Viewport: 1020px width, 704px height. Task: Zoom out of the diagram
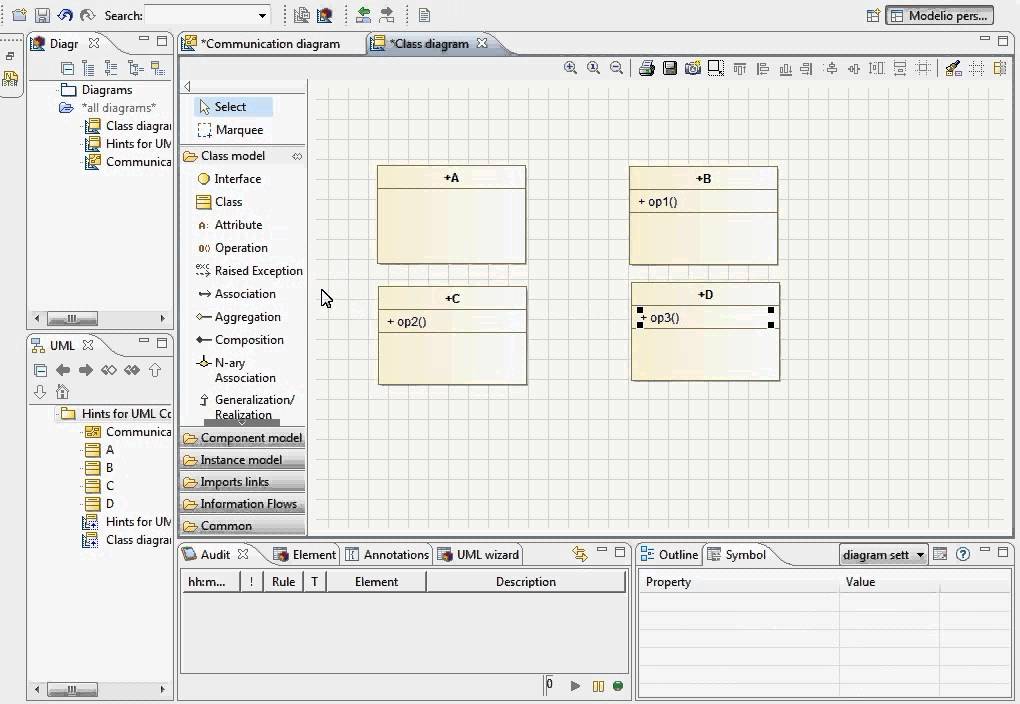pos(616,68)
